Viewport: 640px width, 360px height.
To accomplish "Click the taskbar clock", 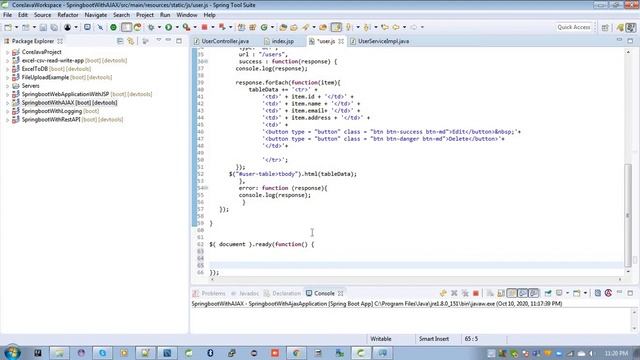I will [616, 353].
